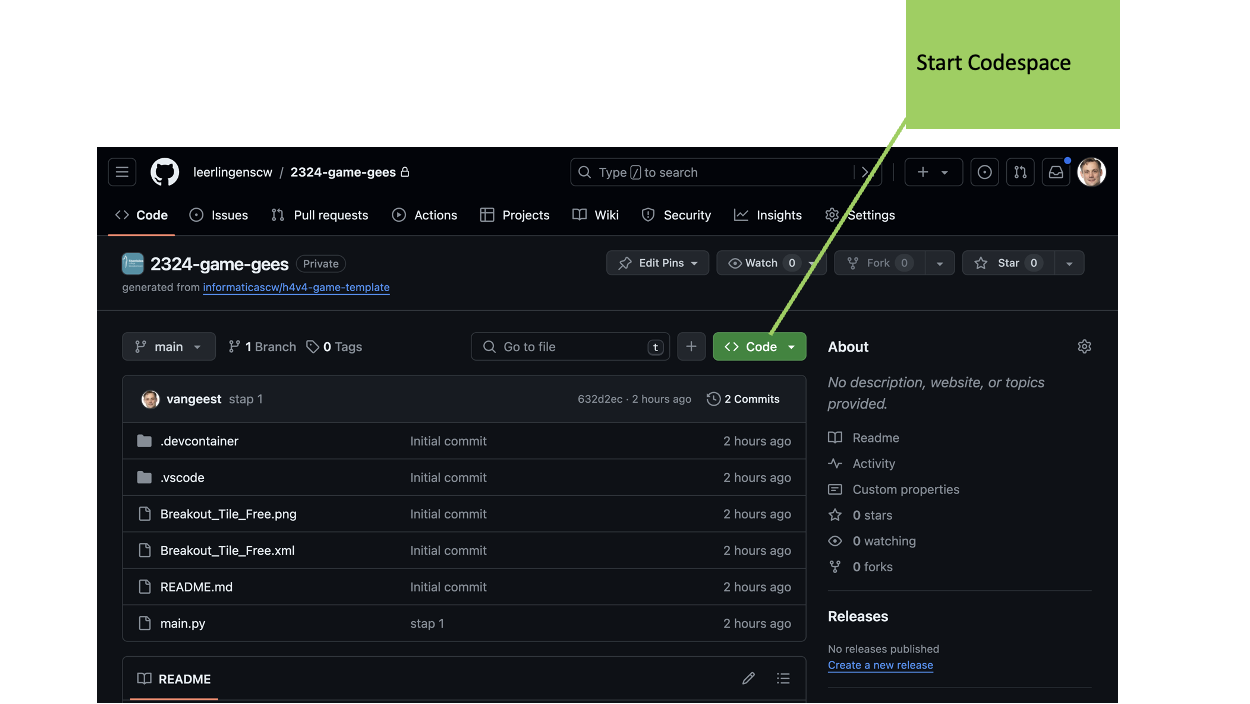Screen dimensions: 1250x704
Task: Open the About settings gear icon
Action: point(1084,346)
